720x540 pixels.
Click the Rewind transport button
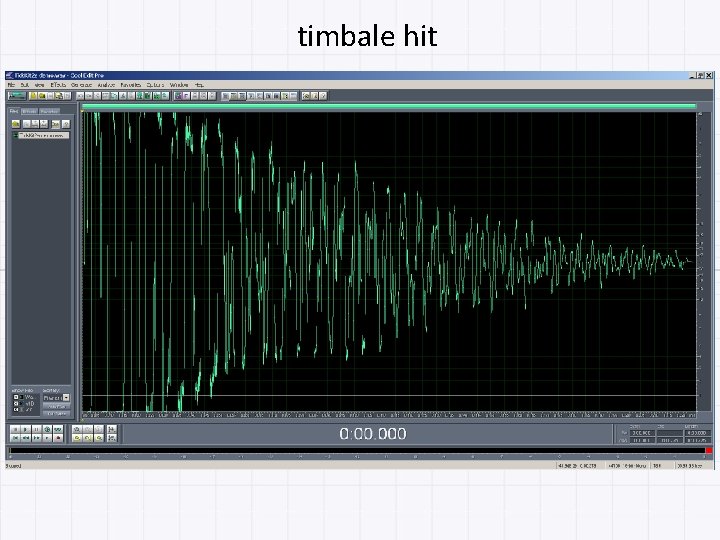tap(26, 438)
